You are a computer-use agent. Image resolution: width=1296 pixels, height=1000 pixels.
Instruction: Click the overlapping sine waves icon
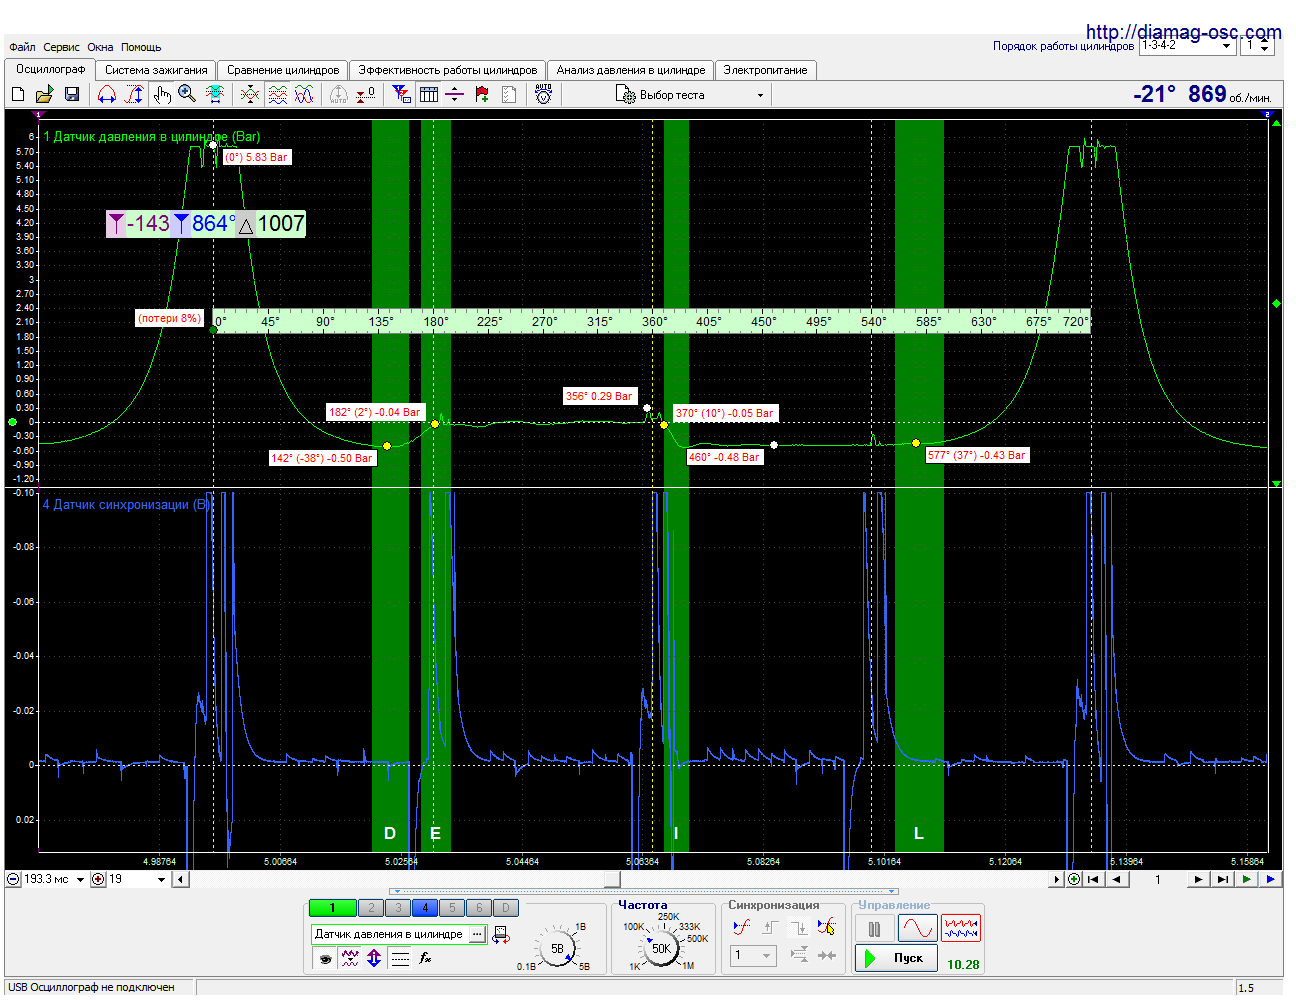304,94
